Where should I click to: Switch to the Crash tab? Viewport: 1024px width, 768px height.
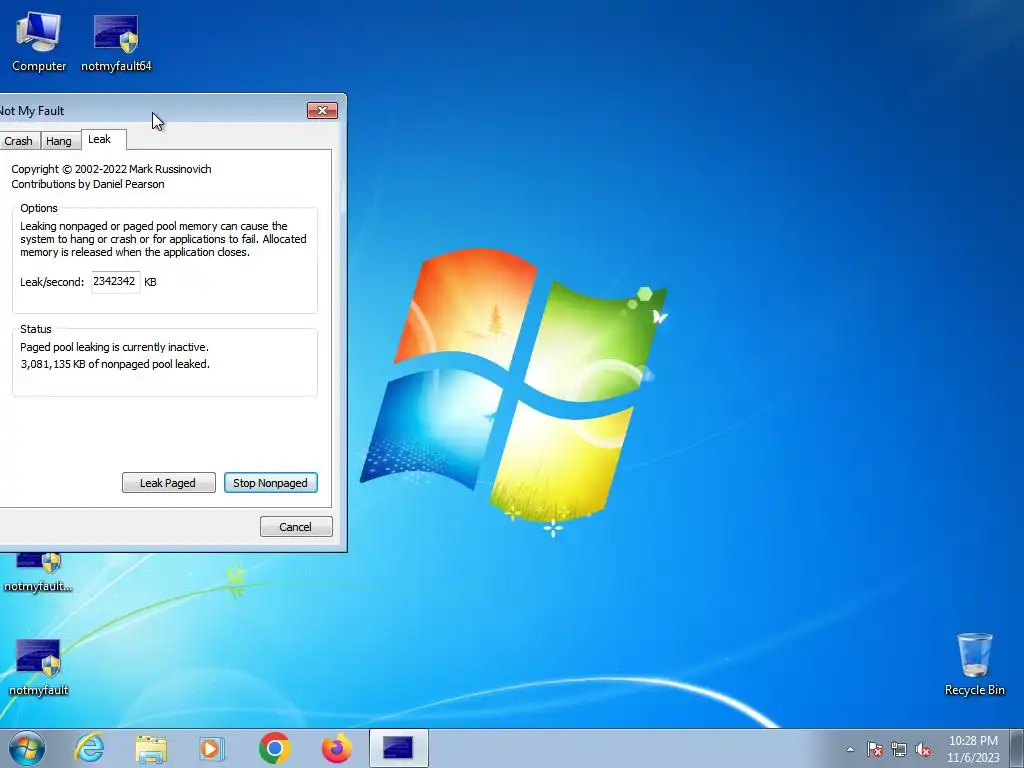tap(18, 141)
